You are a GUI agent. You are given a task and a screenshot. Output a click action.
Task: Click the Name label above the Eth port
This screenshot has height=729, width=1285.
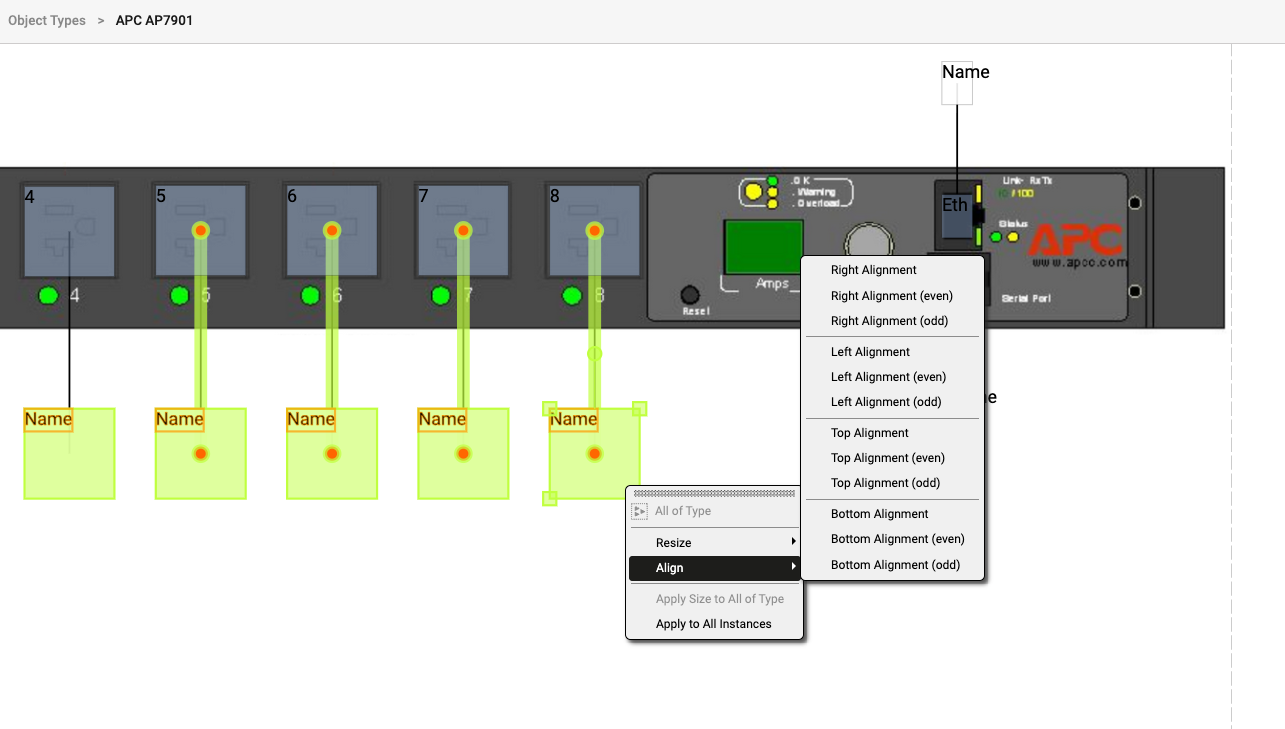click(x=965, y=72)
